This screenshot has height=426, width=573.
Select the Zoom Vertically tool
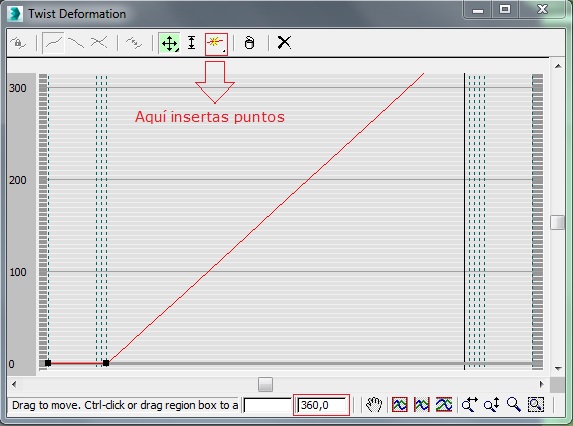492,405
